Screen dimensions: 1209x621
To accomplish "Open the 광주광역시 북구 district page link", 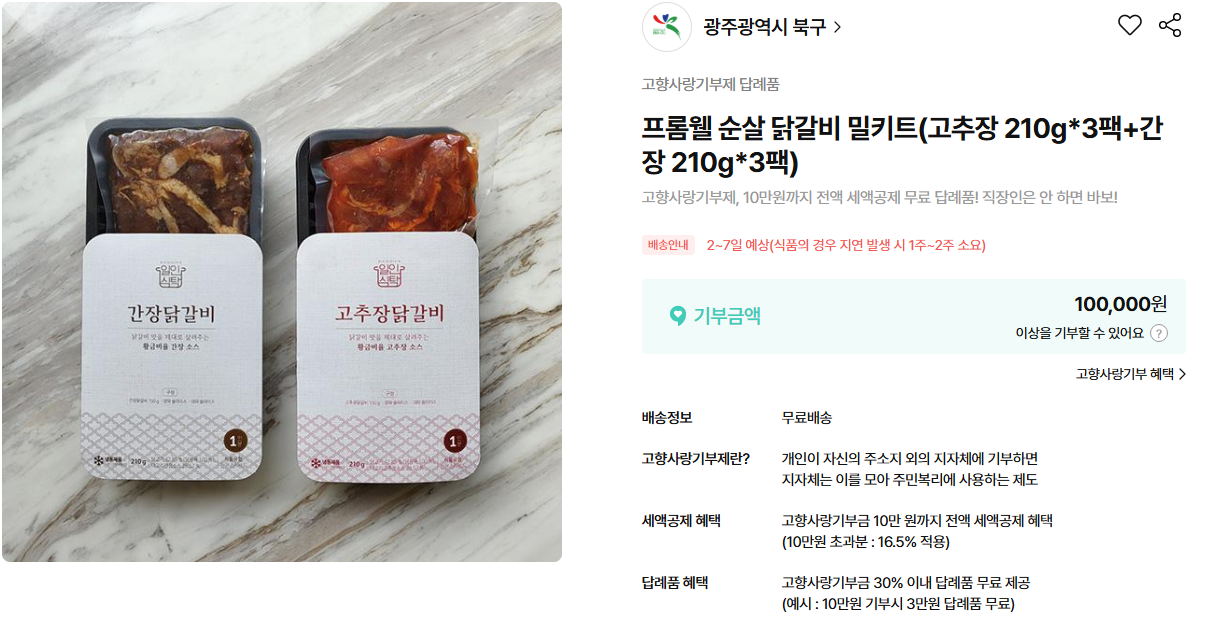I will point(765,27).
